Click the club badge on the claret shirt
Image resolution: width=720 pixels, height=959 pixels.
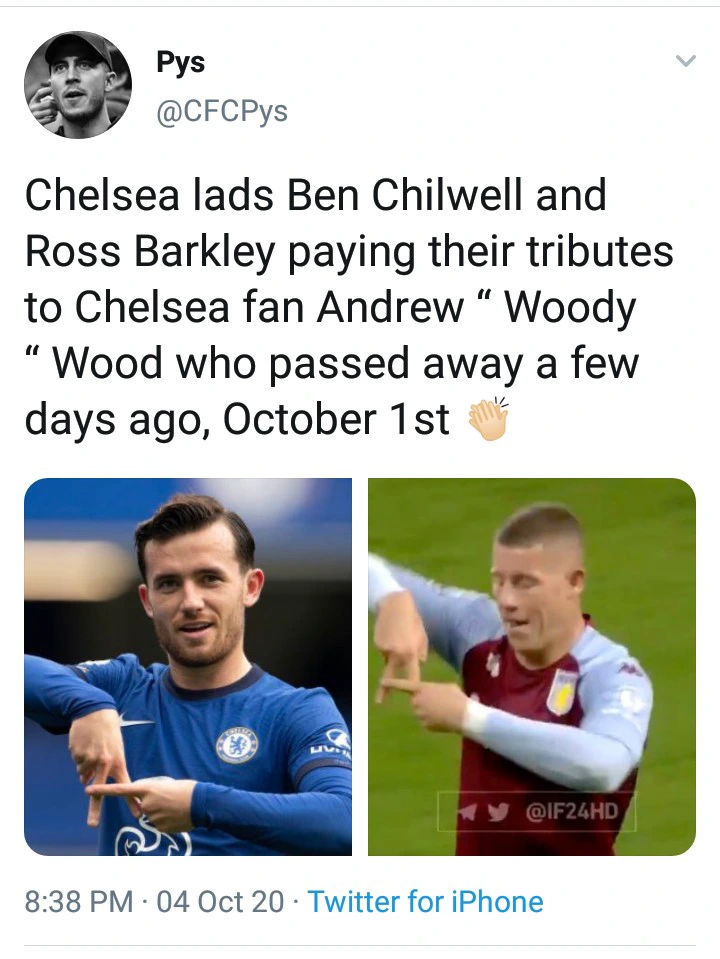562,692
